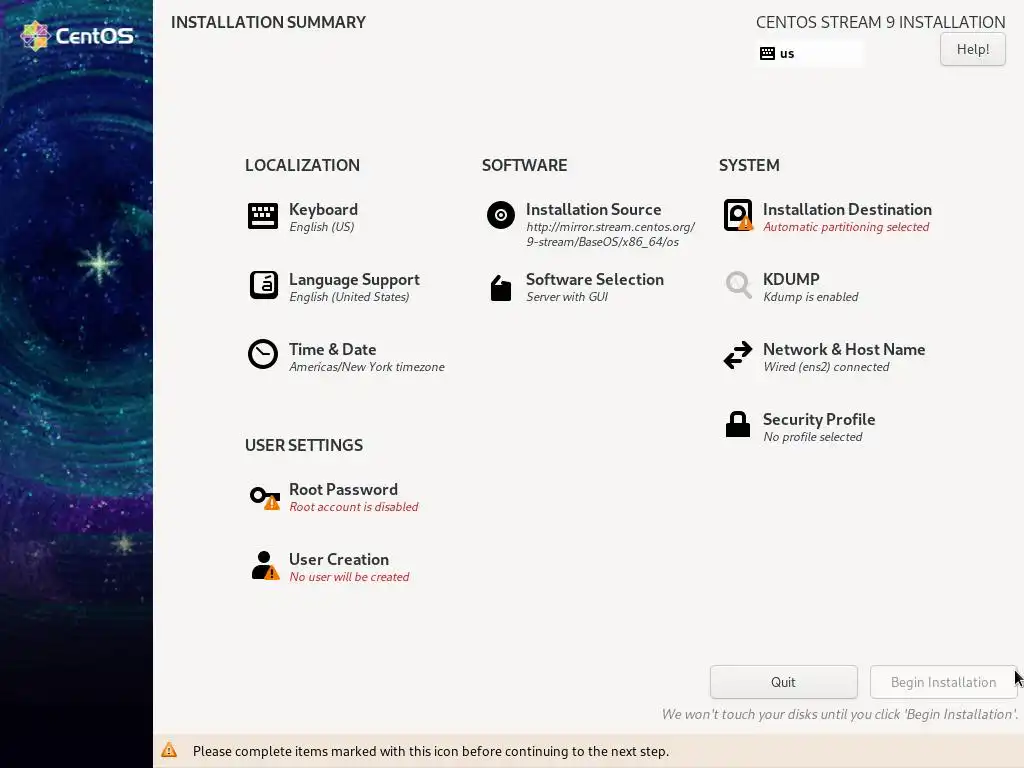
Task: Click the Installation Destination disk icon
Action: 738,215
